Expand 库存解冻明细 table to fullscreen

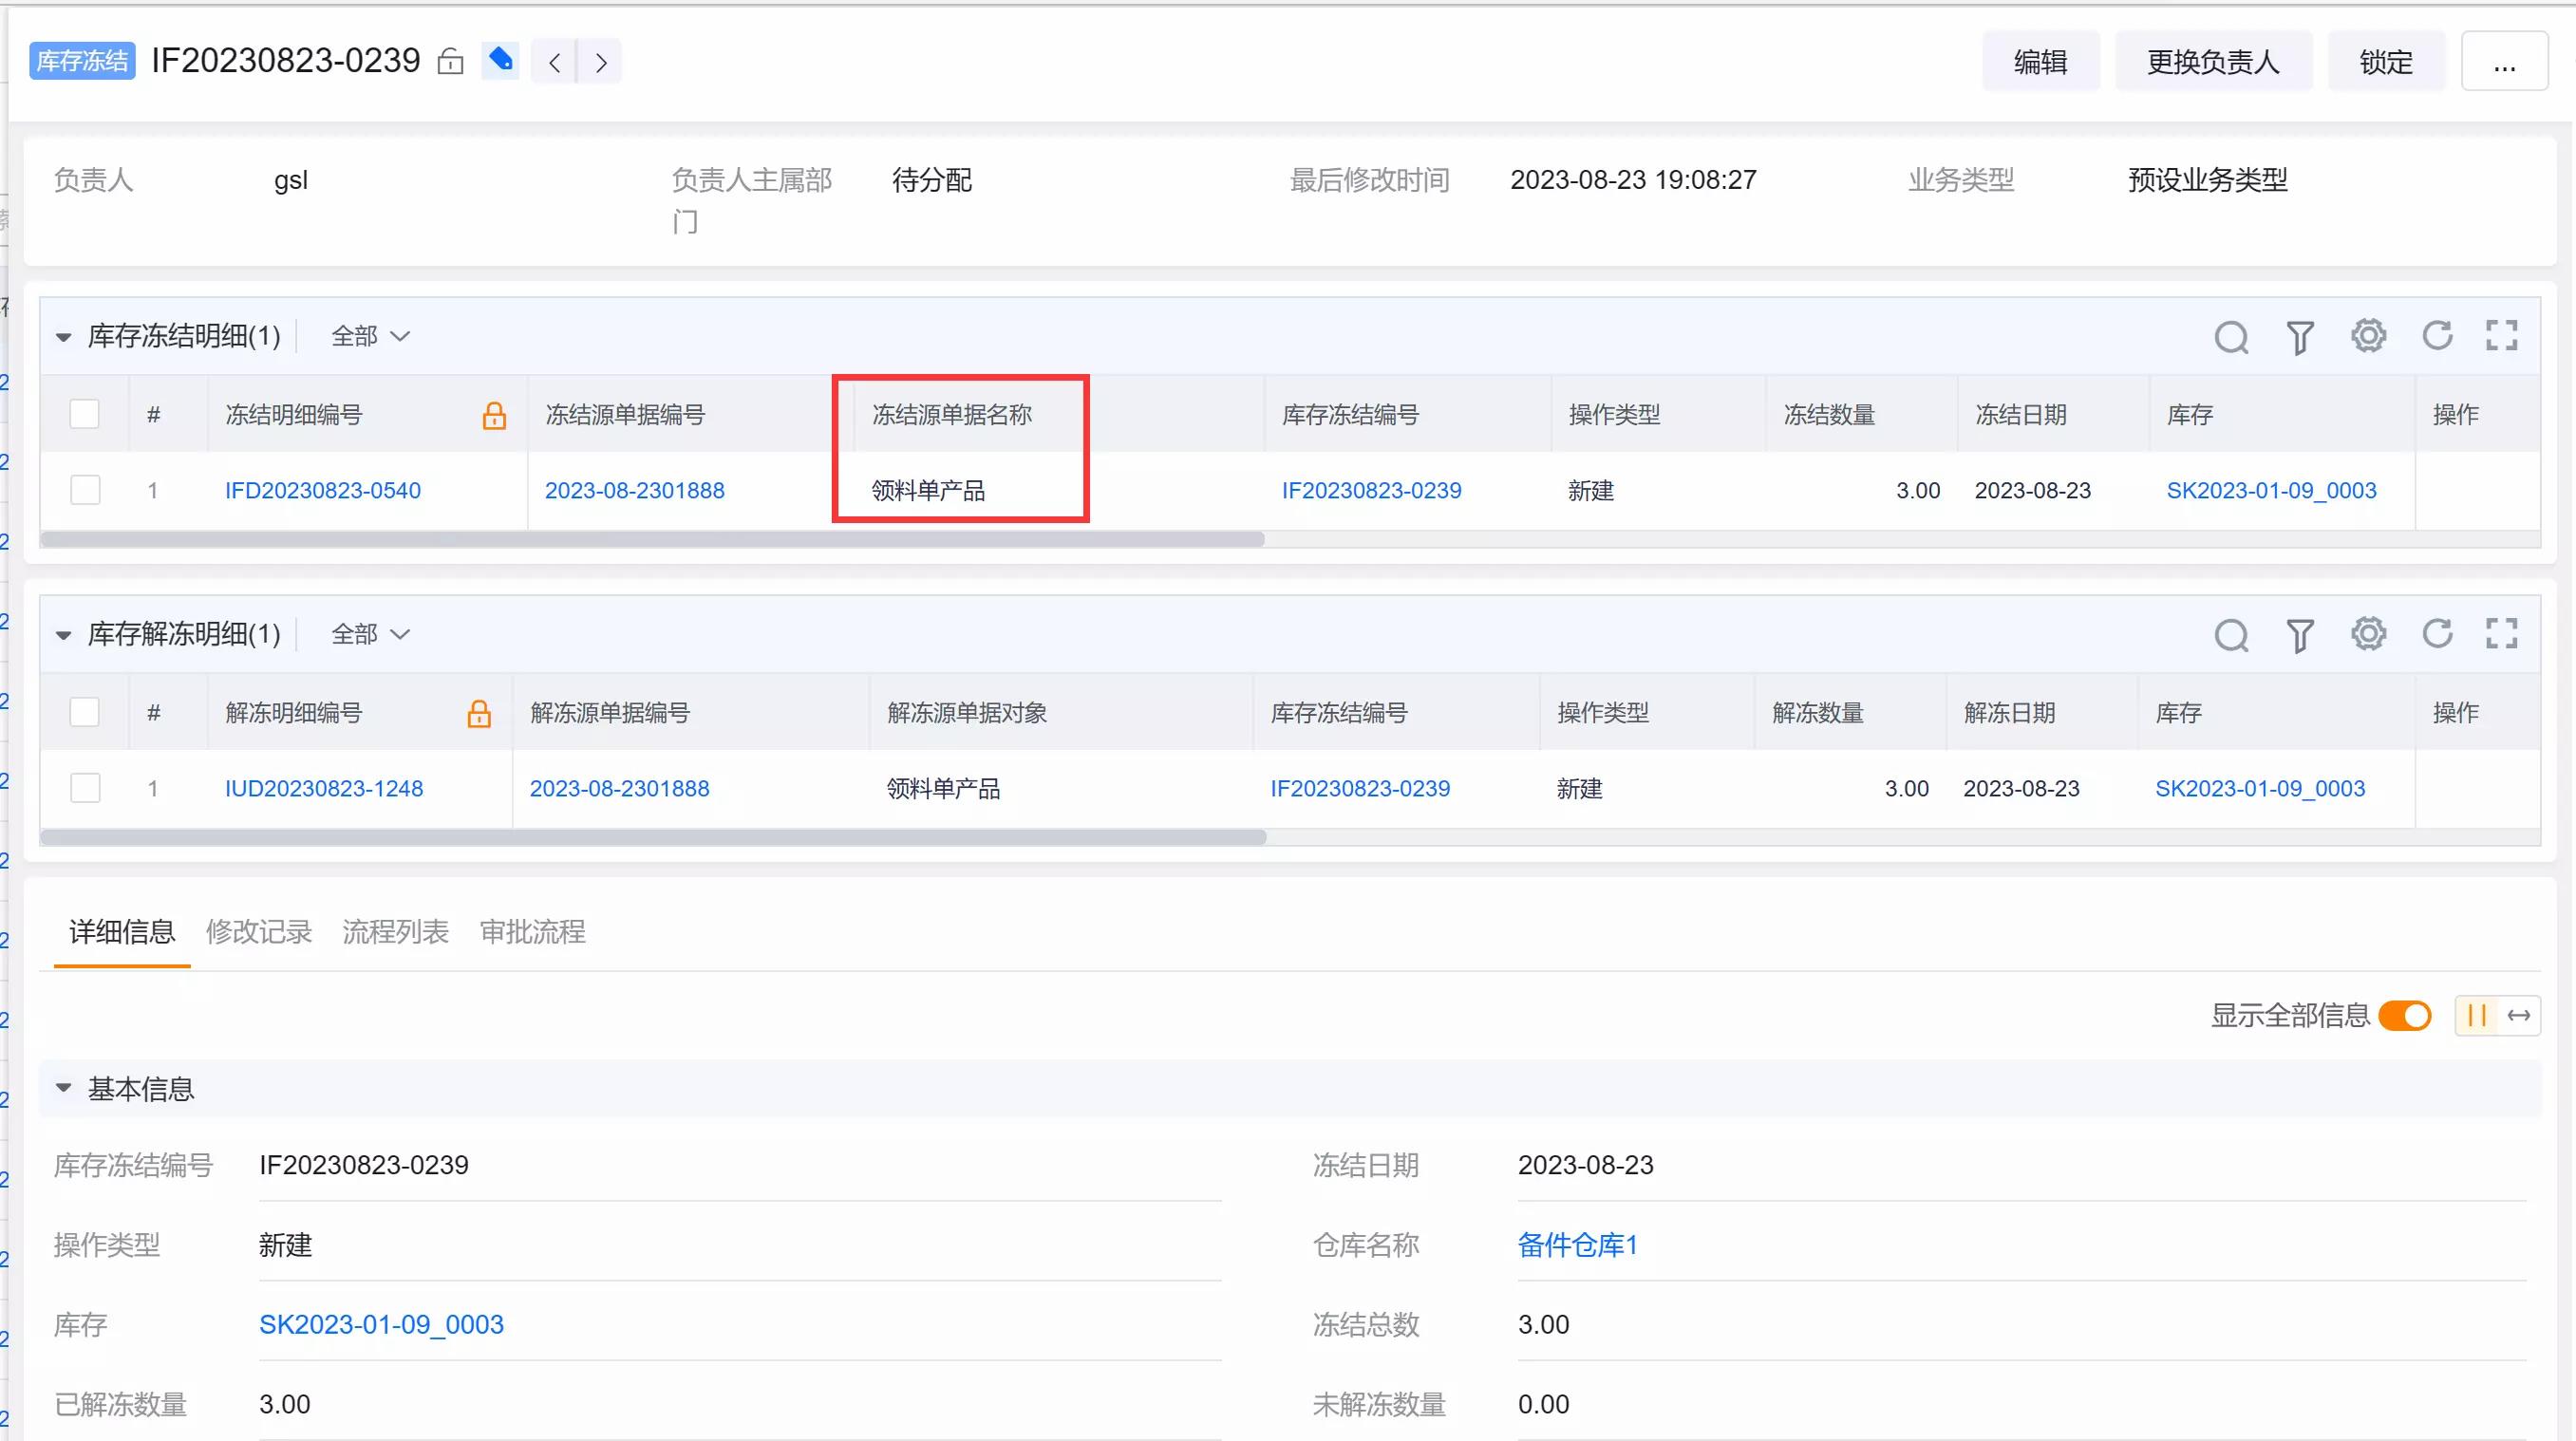[2502, 633]
